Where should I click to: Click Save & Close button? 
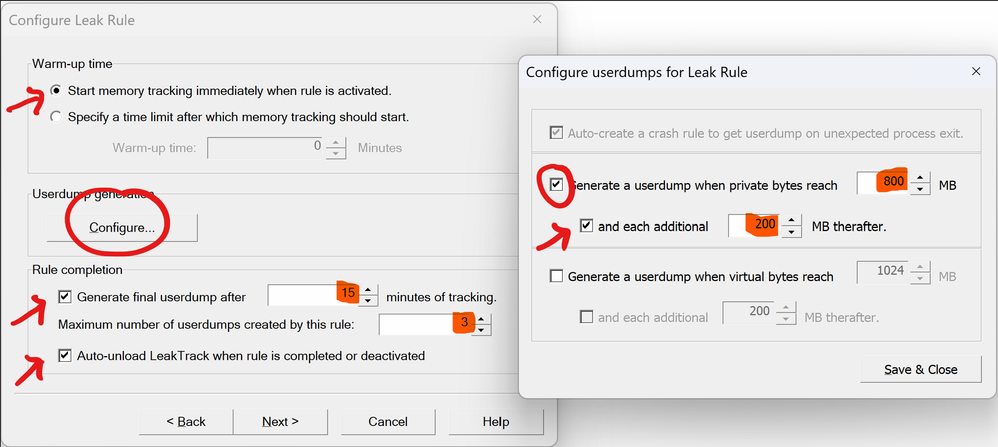[x=920, y=369]
